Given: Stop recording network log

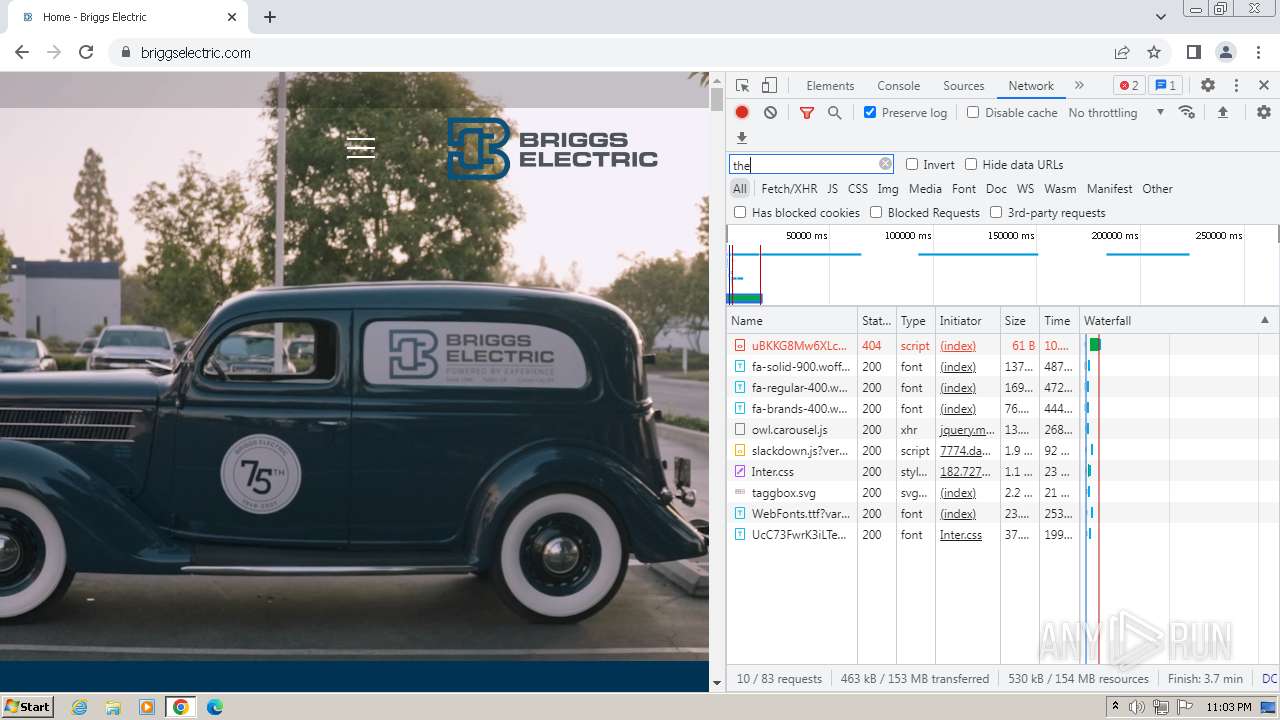Looking at the screenshot, I should [742, 112].
